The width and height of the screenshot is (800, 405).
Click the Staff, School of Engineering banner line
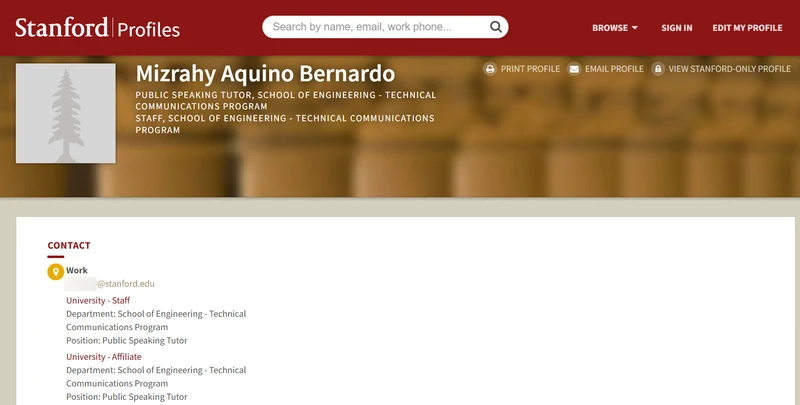[285, 124]
